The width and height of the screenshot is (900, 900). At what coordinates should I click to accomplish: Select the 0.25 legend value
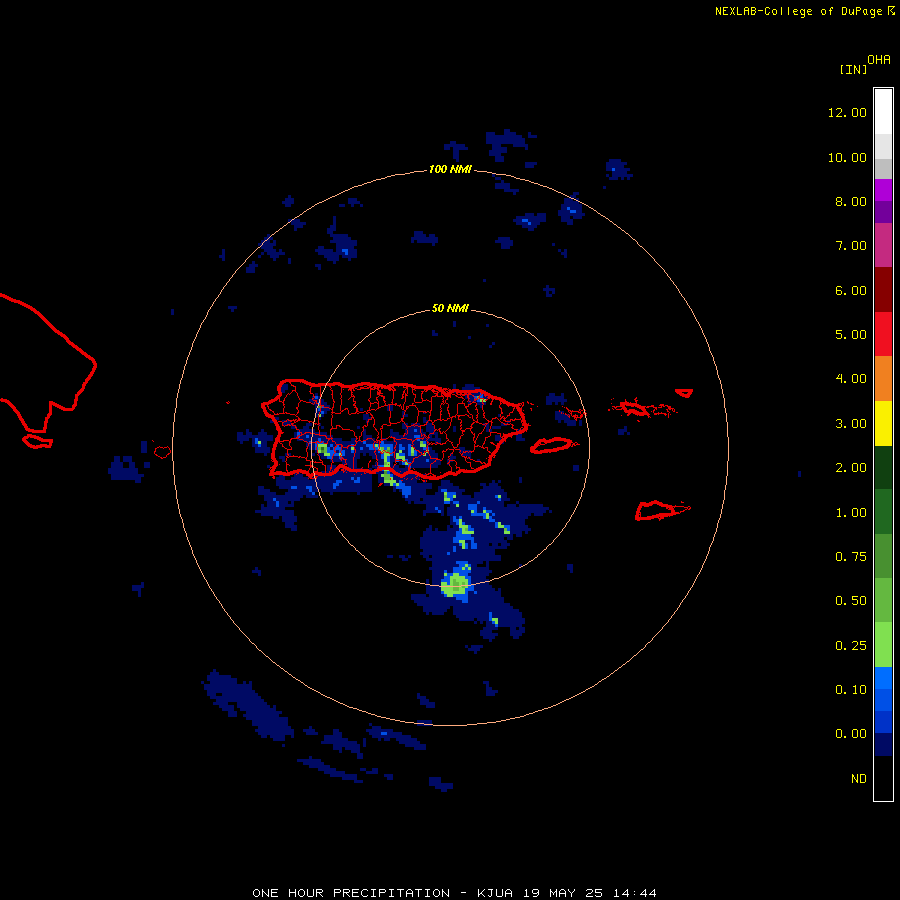851,646
